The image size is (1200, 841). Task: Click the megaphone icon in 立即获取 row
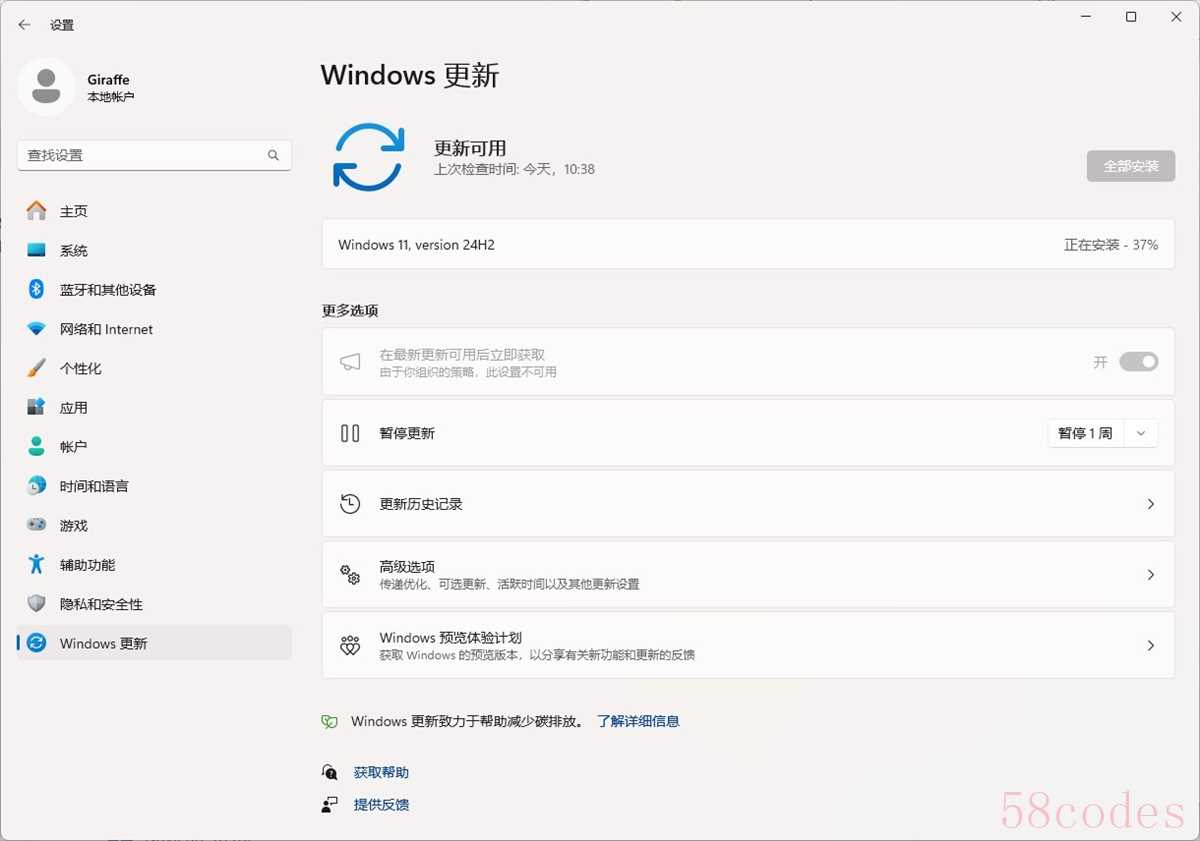350,362
